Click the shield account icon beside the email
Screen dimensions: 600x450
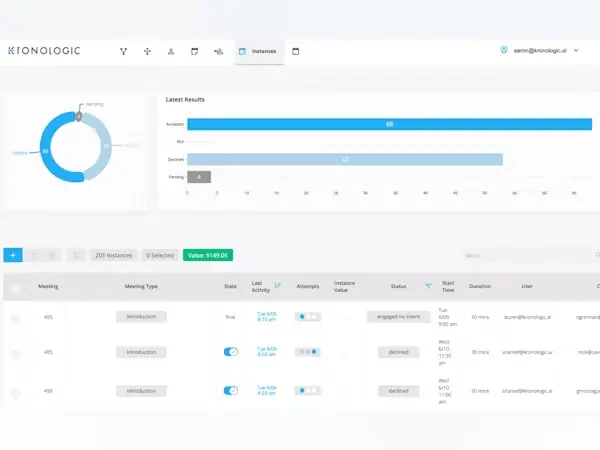[504, 50]
